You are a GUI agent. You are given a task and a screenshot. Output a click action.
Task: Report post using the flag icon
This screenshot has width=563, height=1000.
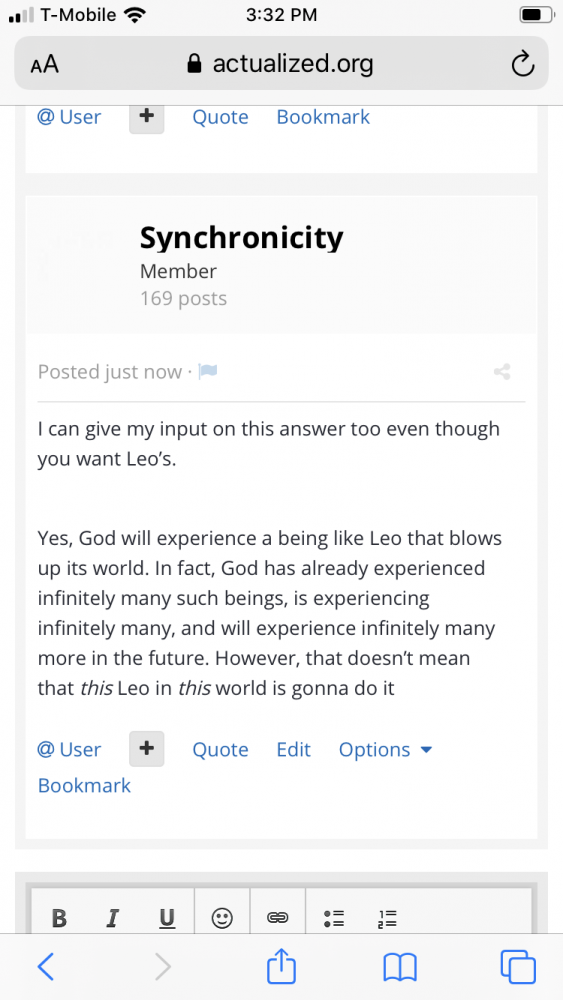pyautogui.click(x=208, y=371)
